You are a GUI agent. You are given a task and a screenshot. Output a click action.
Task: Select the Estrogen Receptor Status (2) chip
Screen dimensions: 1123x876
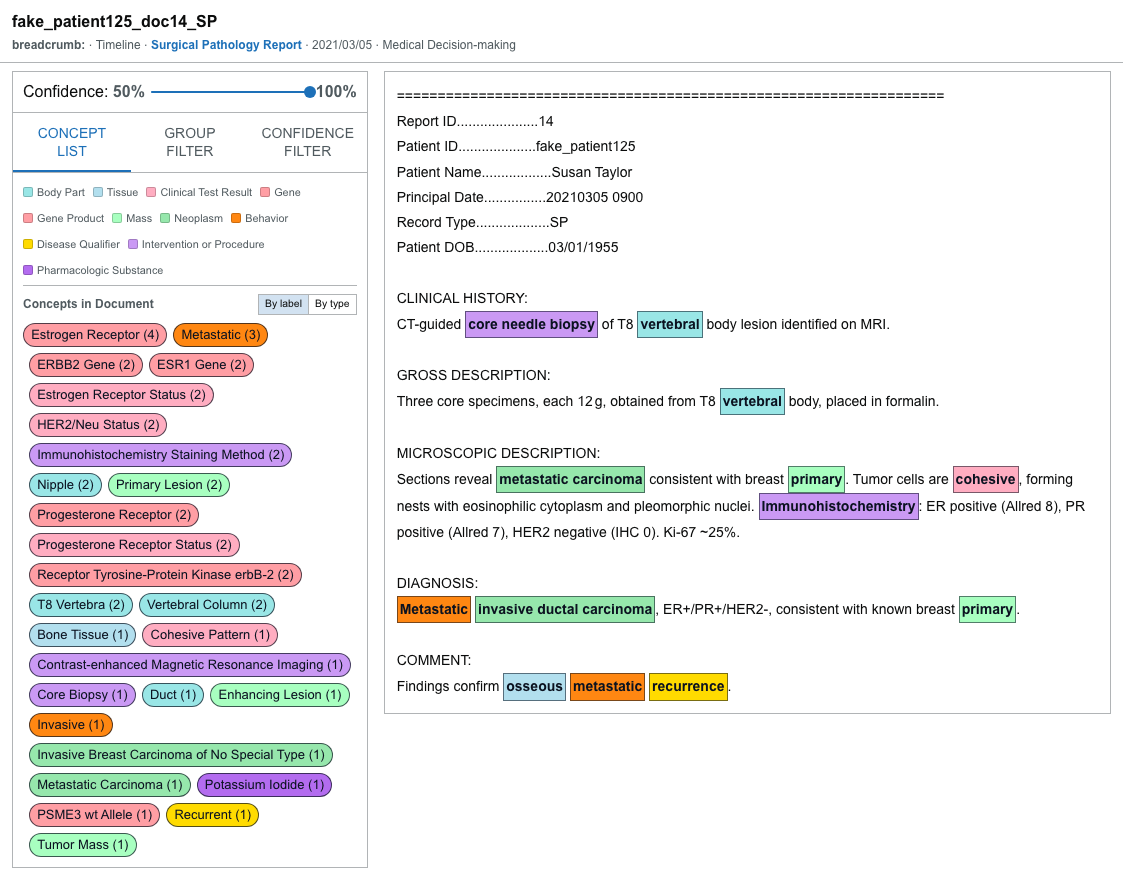[121, 395]
